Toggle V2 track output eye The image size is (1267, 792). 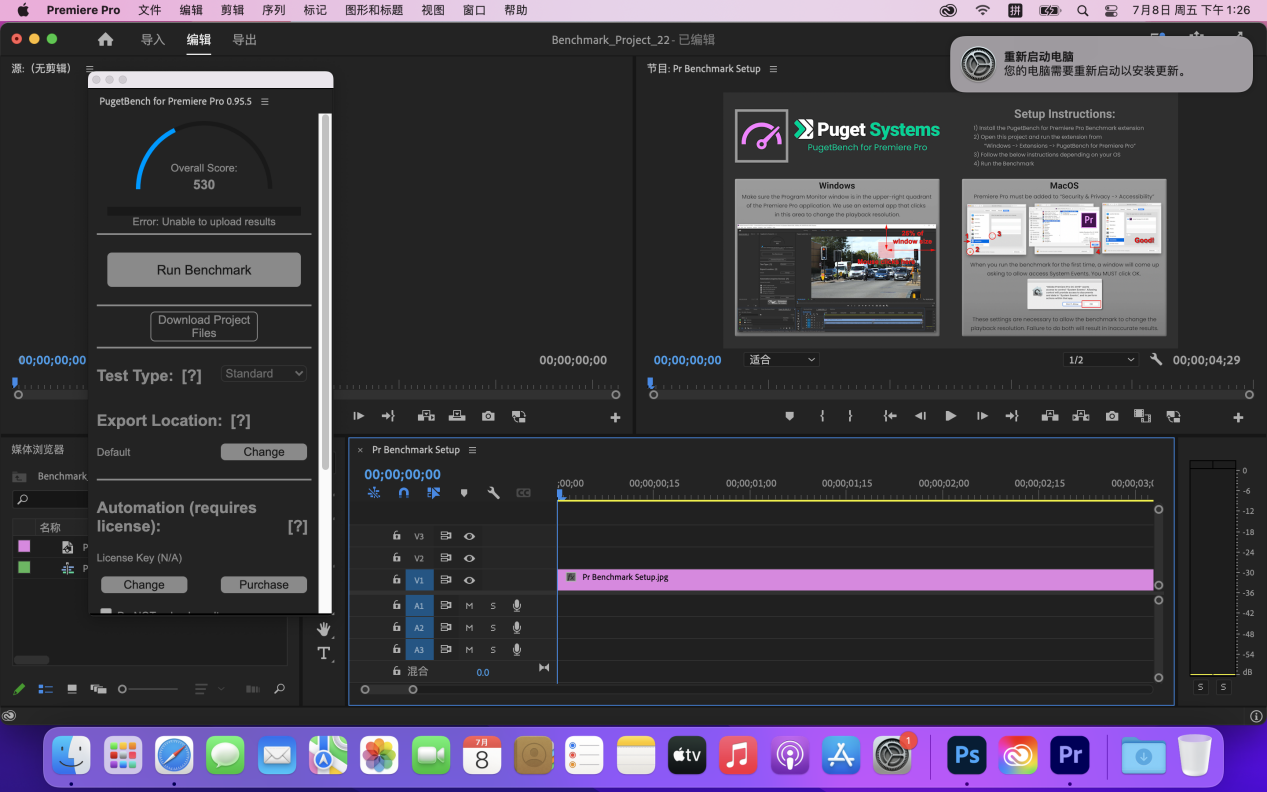tap(469, 559)
